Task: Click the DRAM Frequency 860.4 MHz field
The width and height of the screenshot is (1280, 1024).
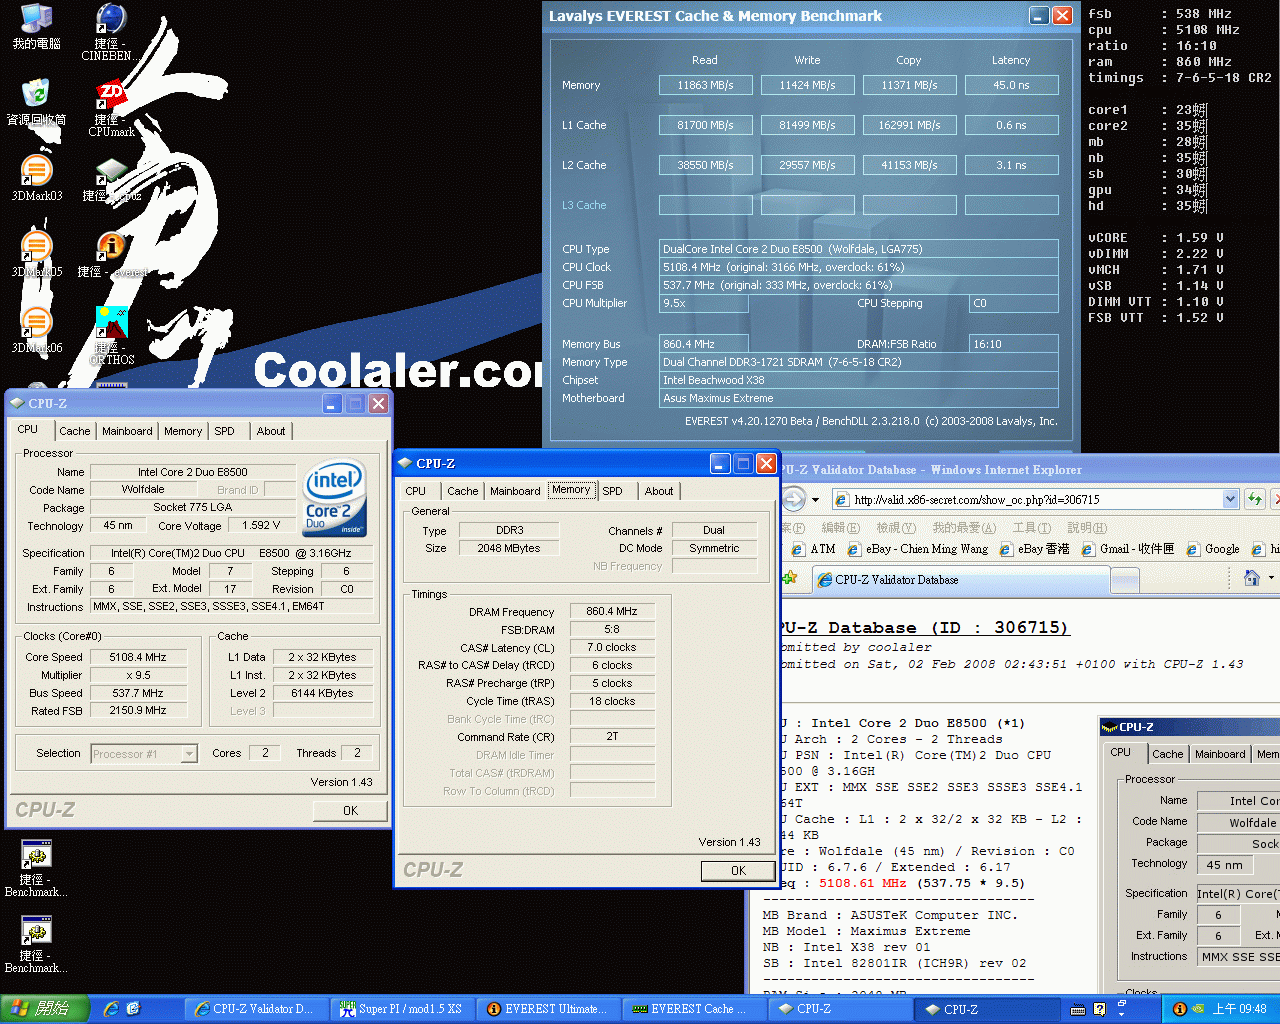Action: coord(612,611)
